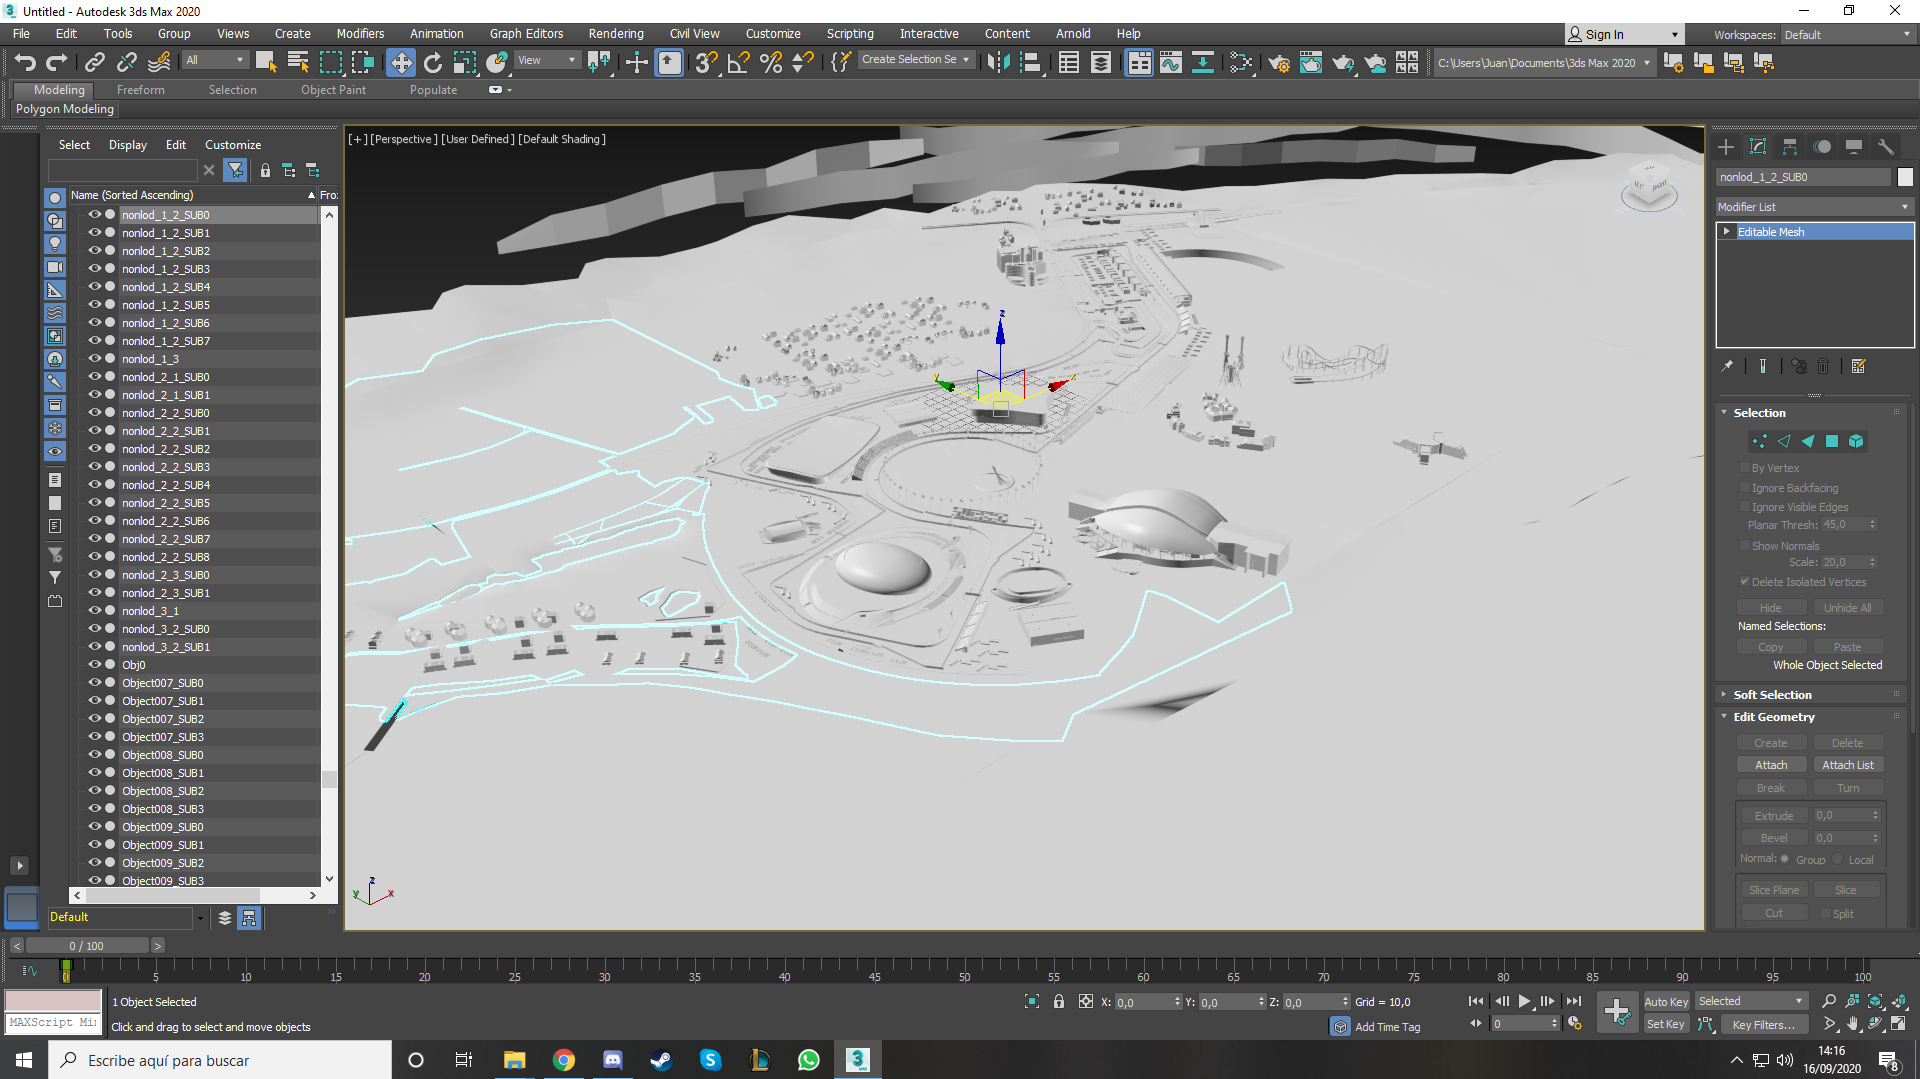Activate the Select and Scale tool
Screen dimensions: 1920x1079
[x=465, y=63]
